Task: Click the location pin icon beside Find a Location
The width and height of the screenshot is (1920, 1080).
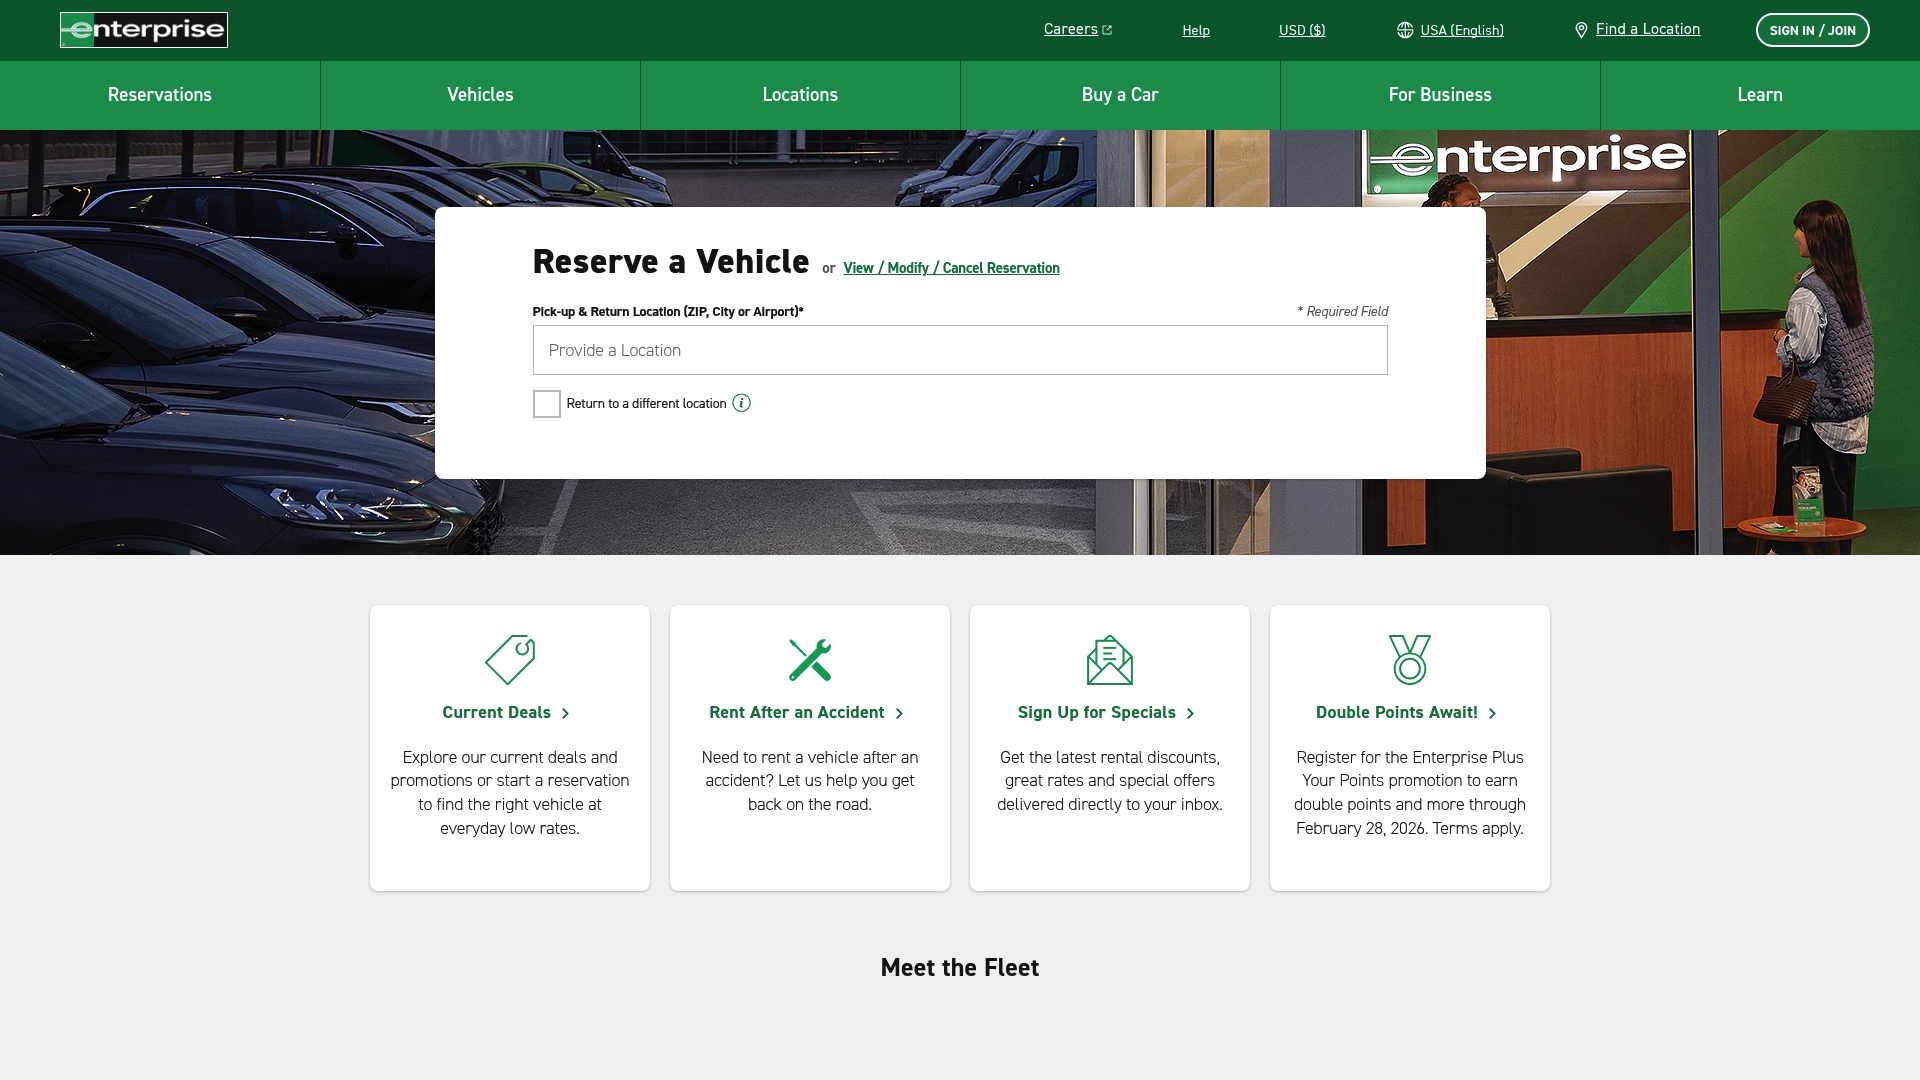Action: (1582, 29)
